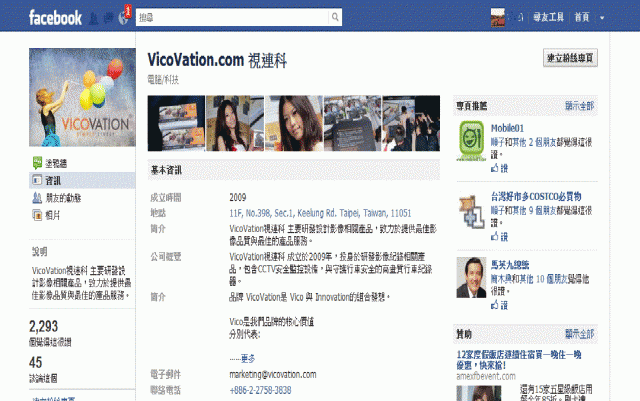Click the sponsored ad image thumbnail
The width and height of the screenshot is (640, 401).
pos(479,393)
